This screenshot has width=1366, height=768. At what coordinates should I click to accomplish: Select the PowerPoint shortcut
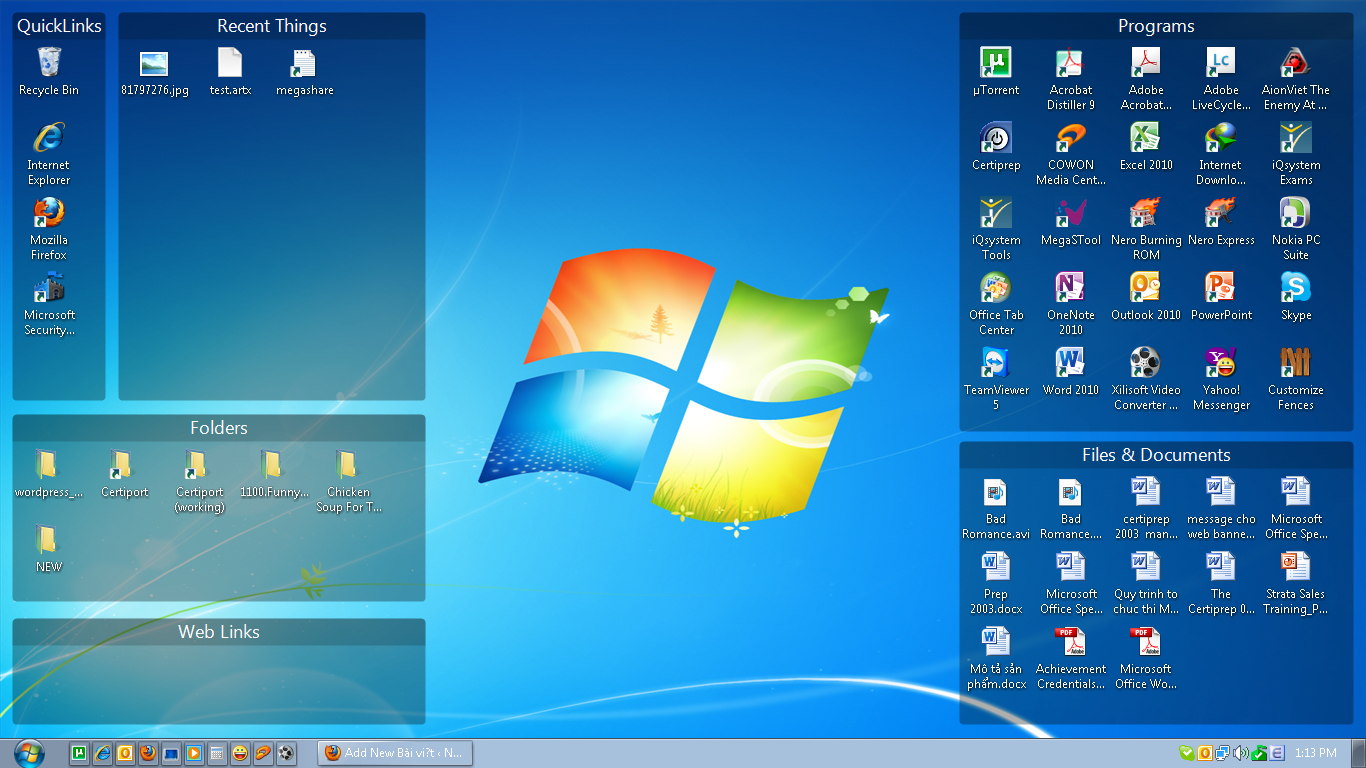[x=1221, y=296]
